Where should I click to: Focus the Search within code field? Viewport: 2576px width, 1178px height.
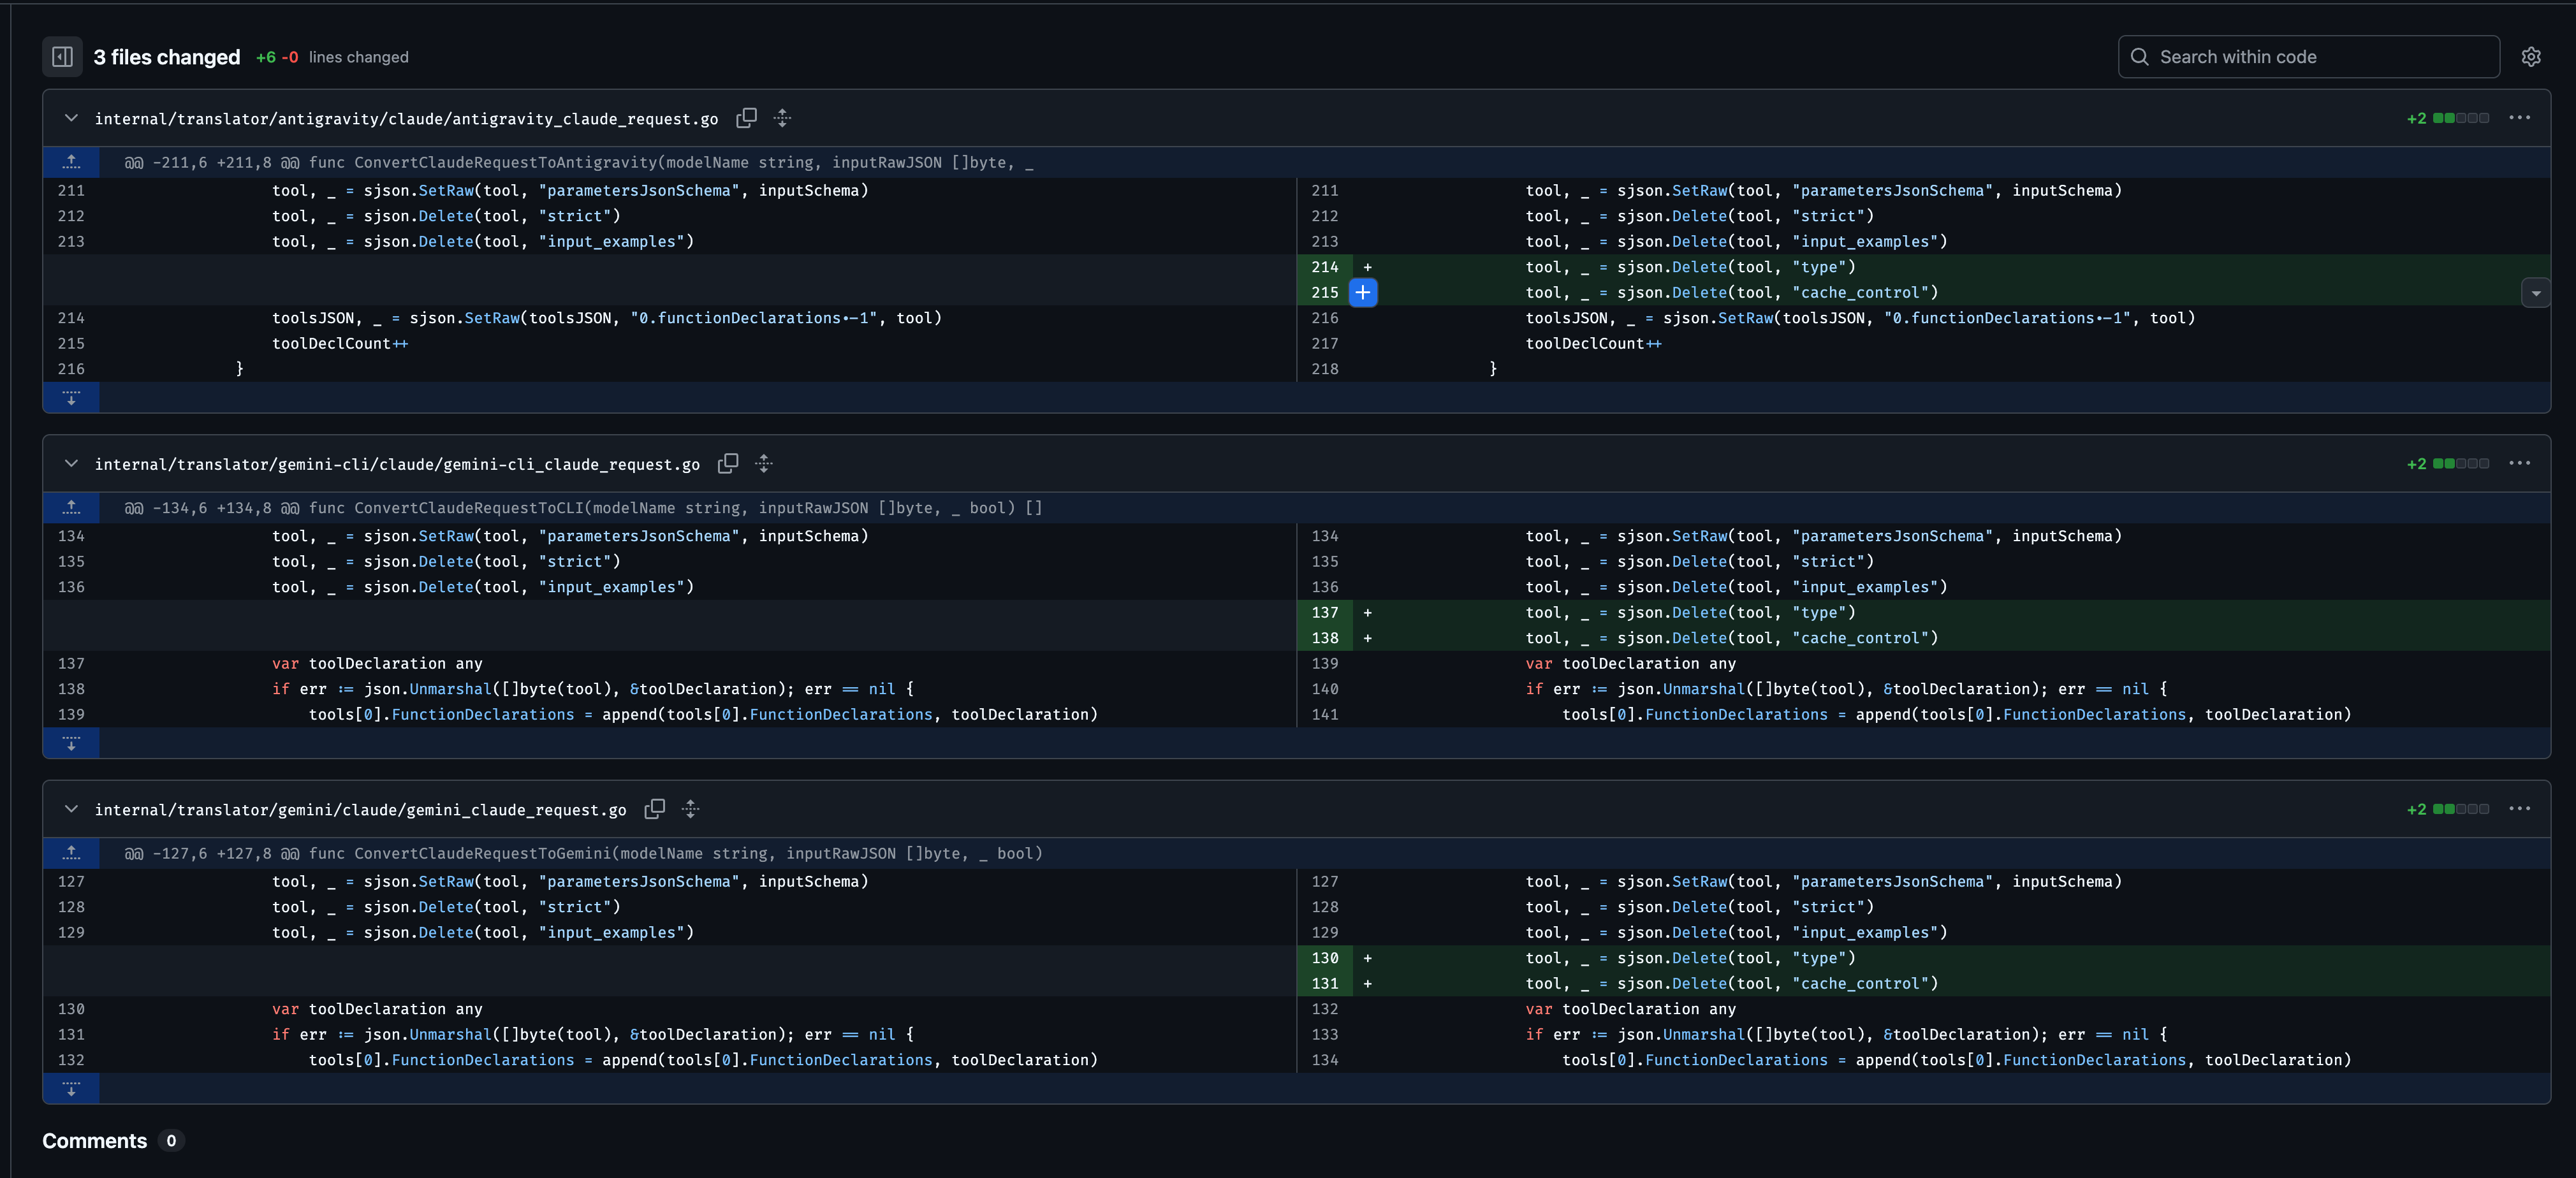pos(2308,57)
